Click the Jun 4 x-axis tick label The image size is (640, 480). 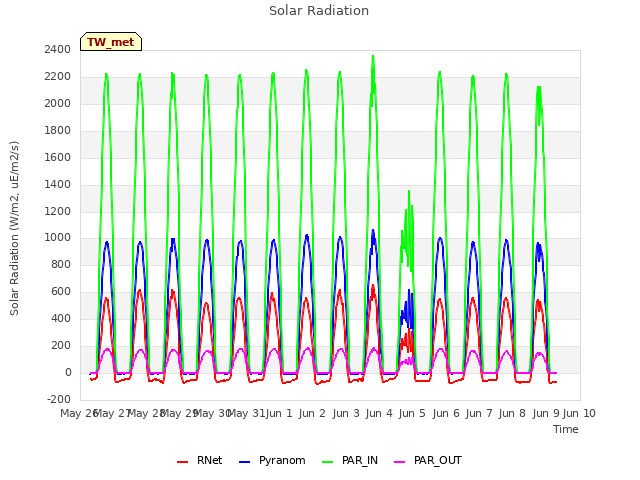click(x=379, y=413)
